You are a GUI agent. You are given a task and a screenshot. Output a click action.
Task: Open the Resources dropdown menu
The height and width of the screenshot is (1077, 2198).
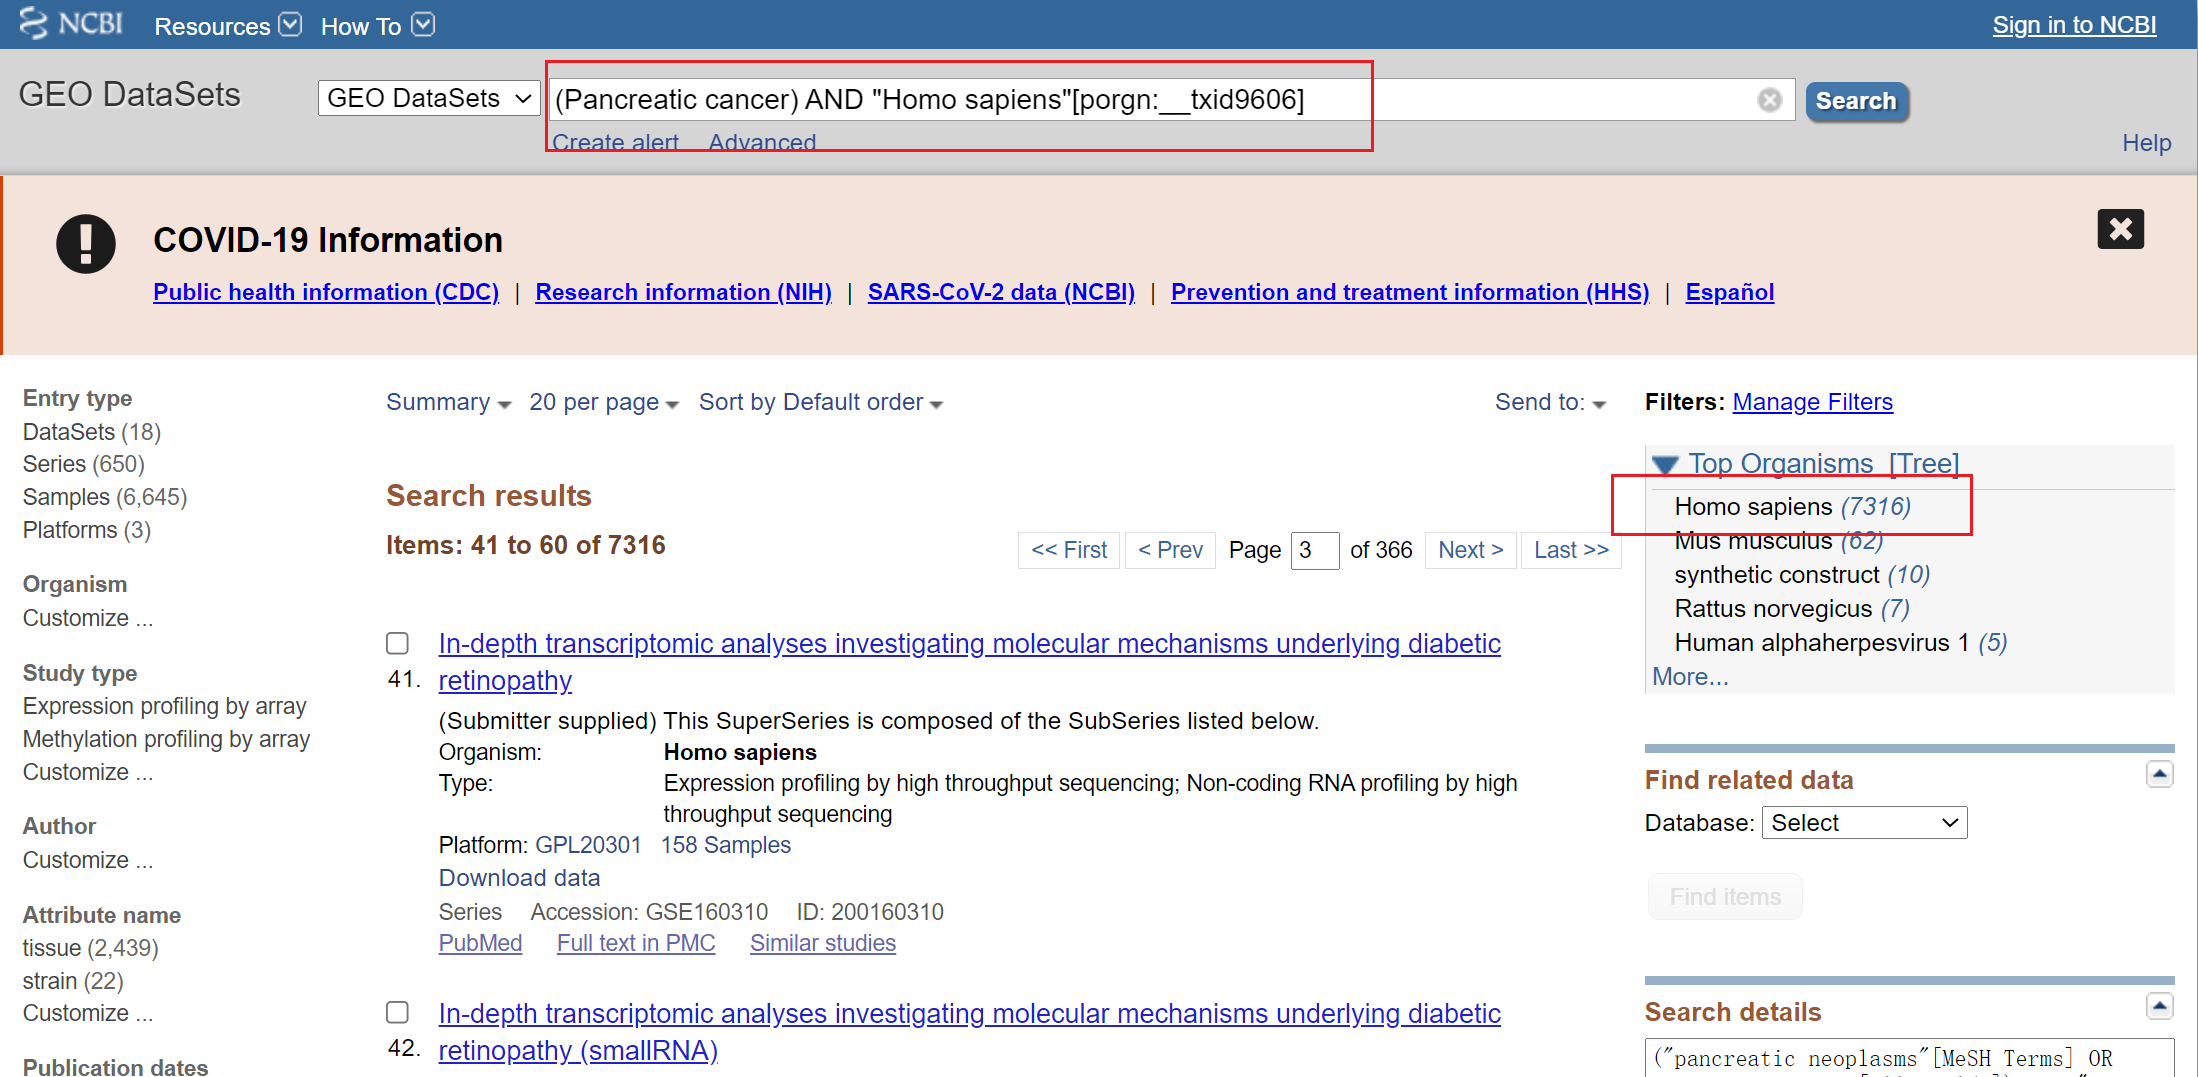pos(227,26)
